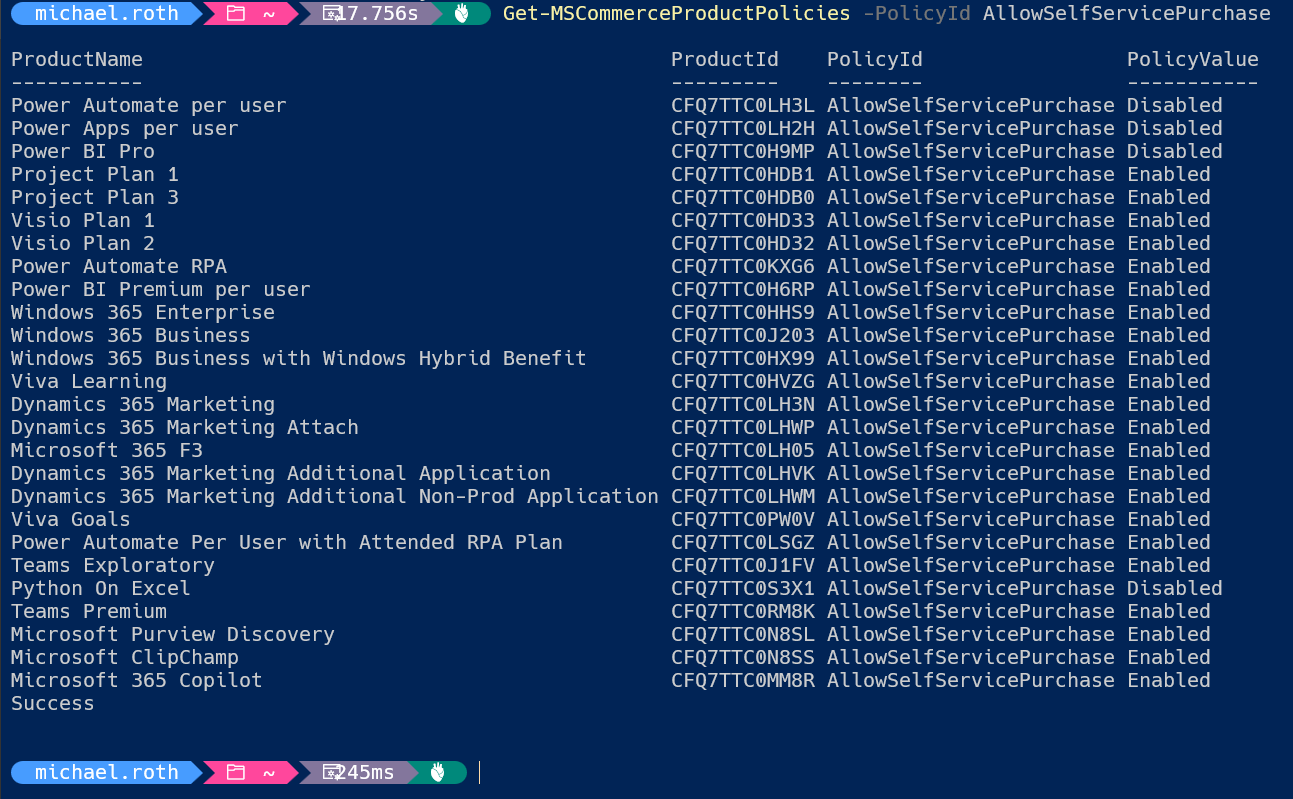The width and height of the screenshot is (1293, 799).
Task: Select the 'Power Apps per user' product name
Action: (125, 128)
